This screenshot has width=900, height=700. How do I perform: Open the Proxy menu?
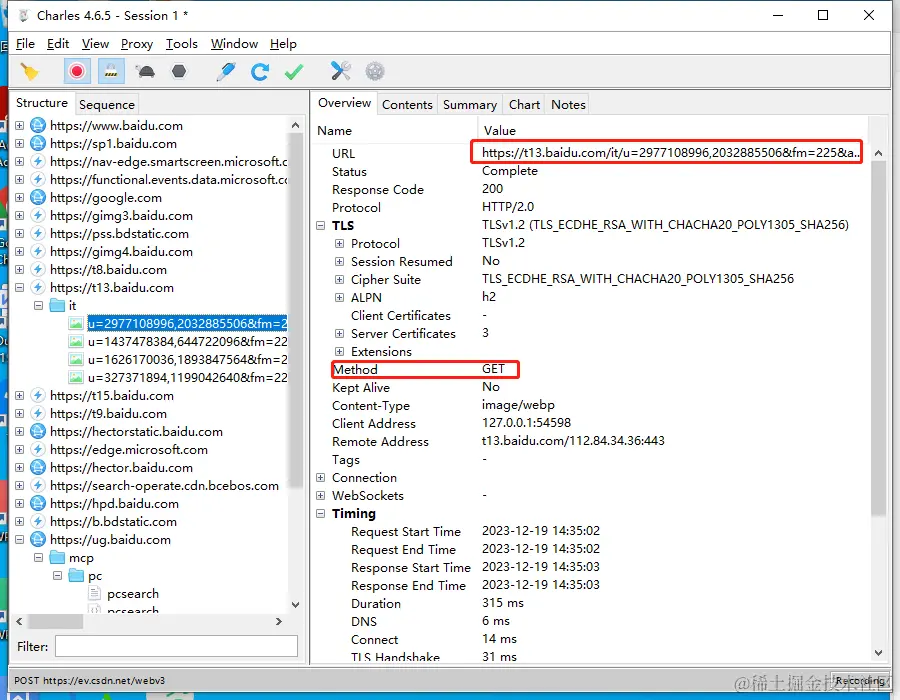pos(137,44)
